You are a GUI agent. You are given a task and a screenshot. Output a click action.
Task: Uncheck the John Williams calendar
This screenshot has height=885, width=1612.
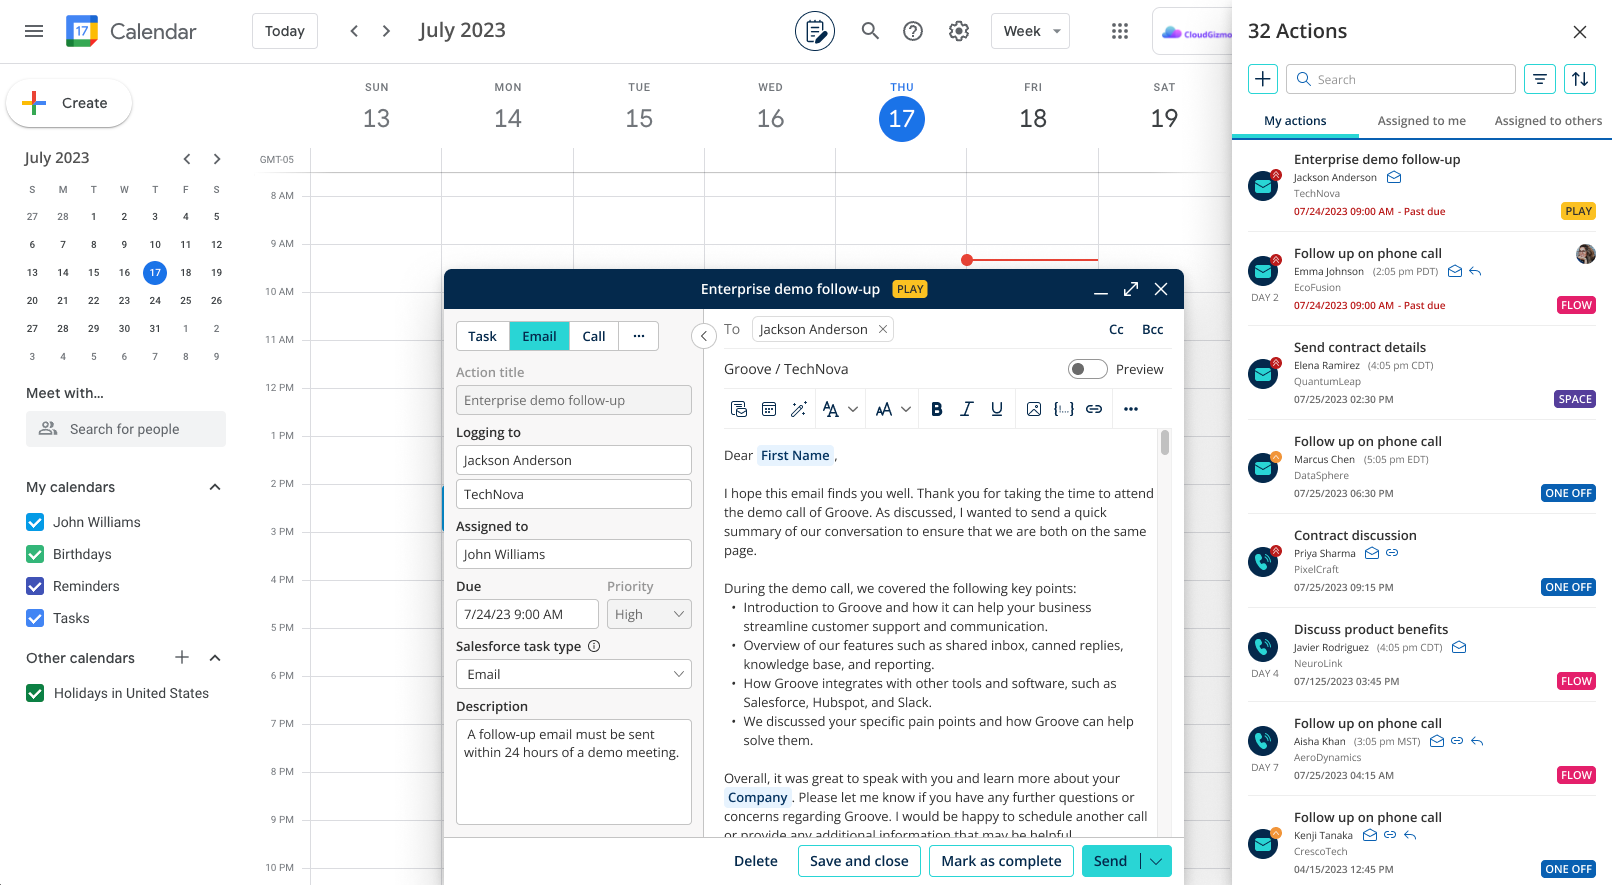[x=35, y=522]
